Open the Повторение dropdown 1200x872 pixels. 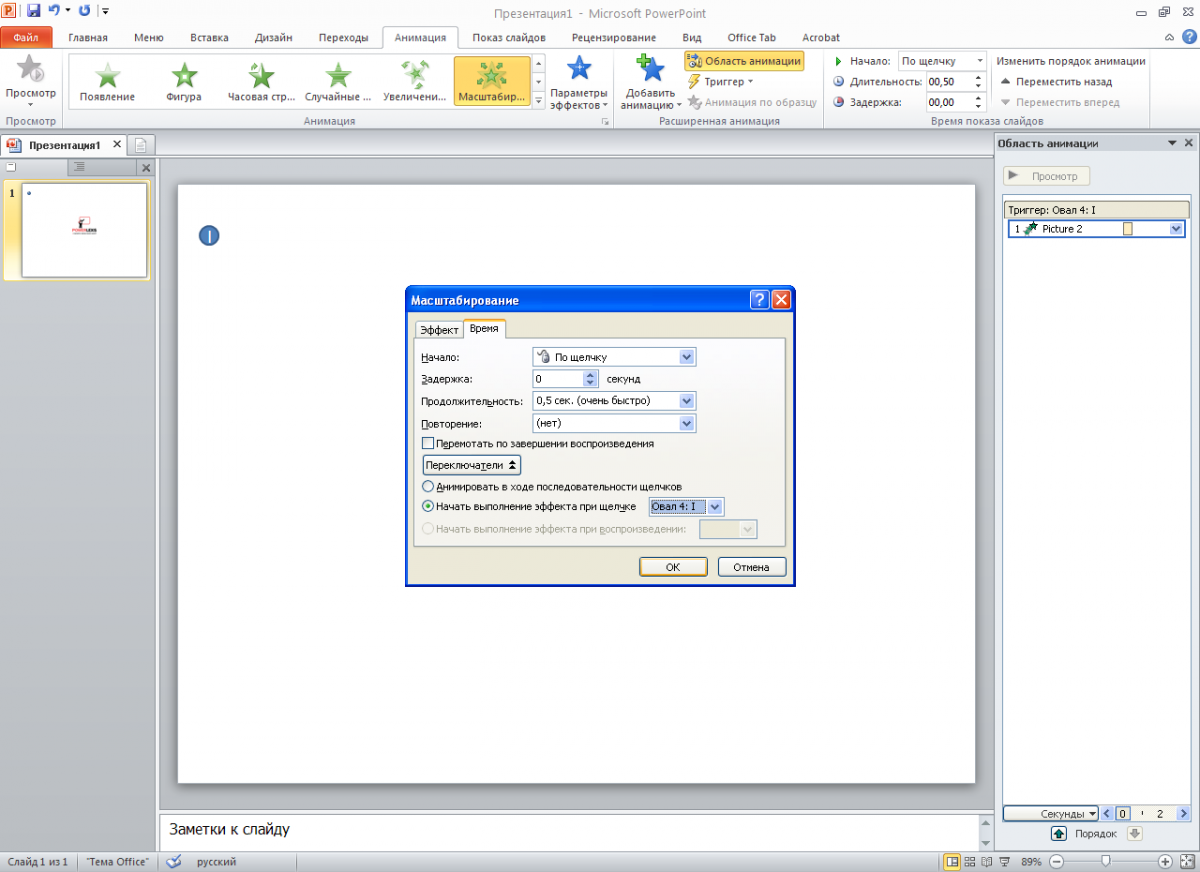coord(686,423)
